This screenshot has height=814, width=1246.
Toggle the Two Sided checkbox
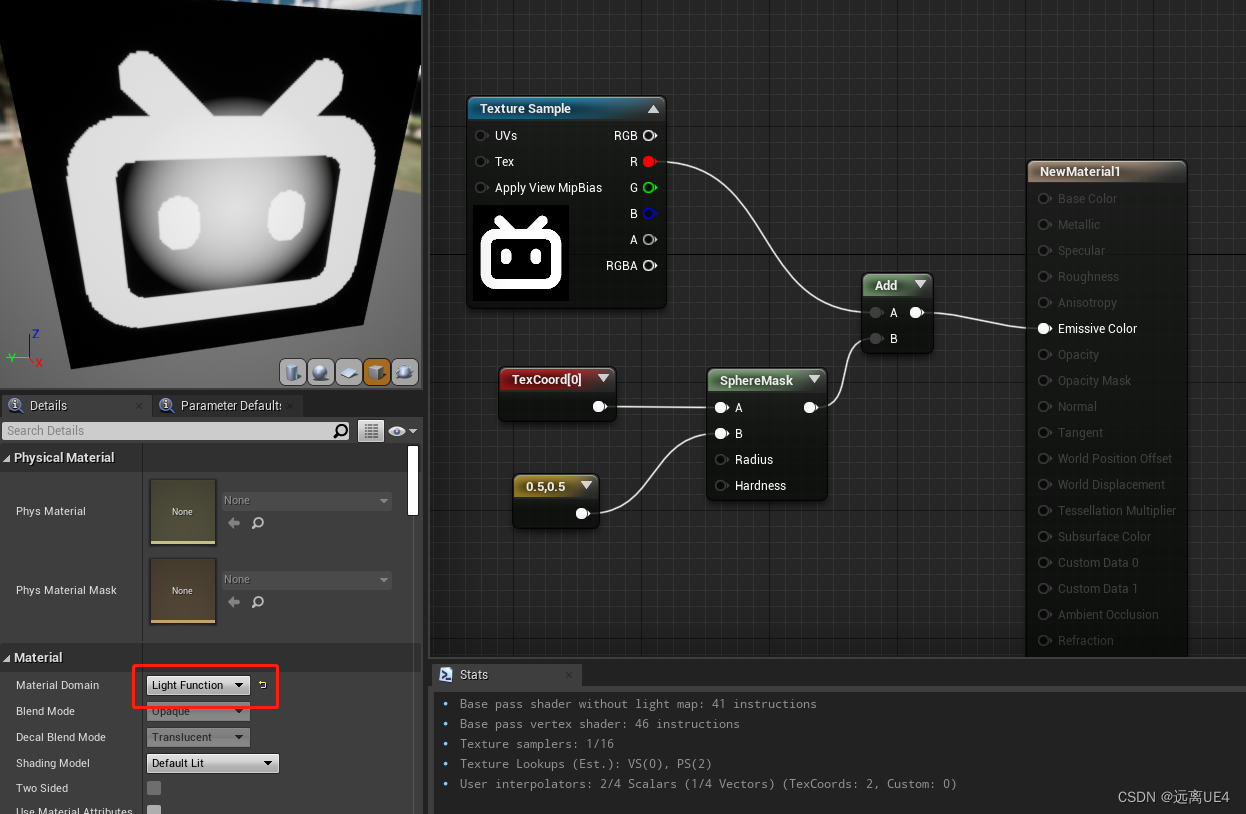(x=154, y=788)
